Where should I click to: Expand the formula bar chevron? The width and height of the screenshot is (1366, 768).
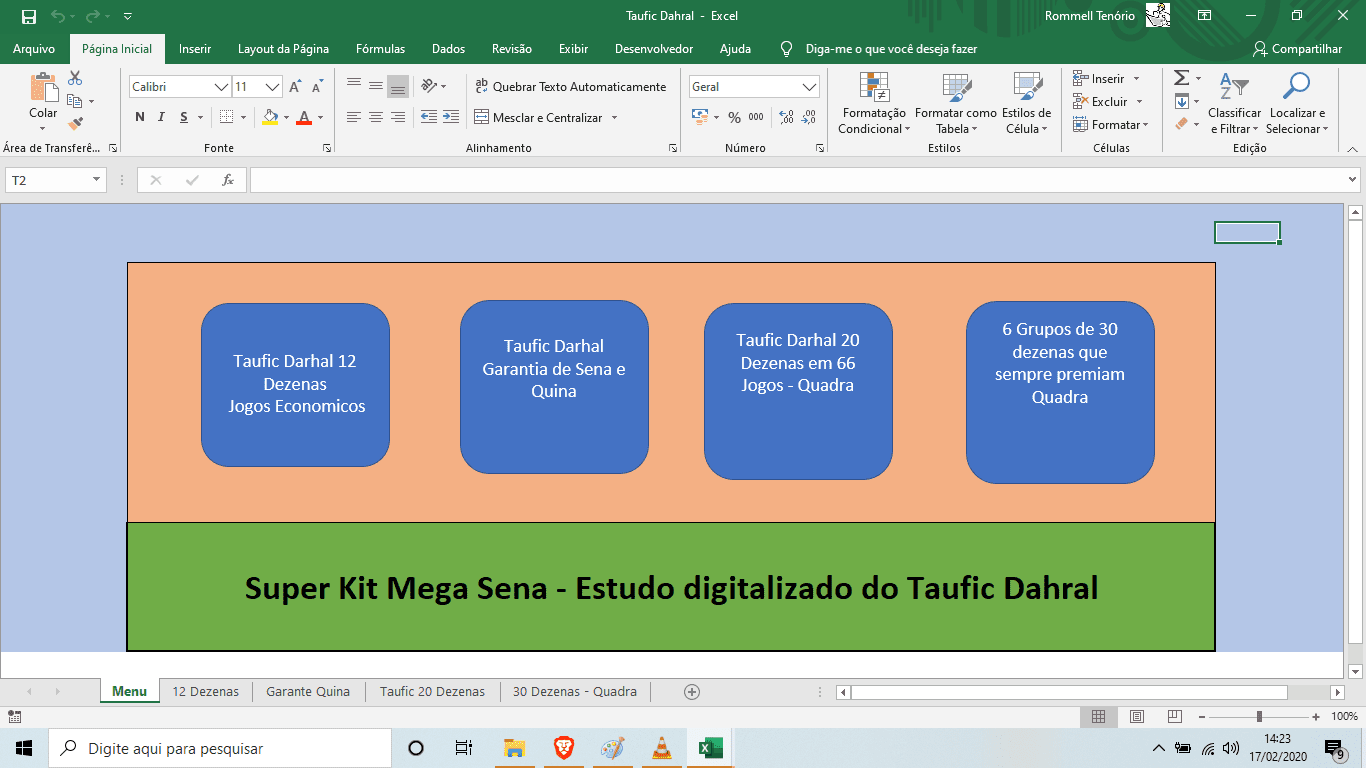point(1353,180)
